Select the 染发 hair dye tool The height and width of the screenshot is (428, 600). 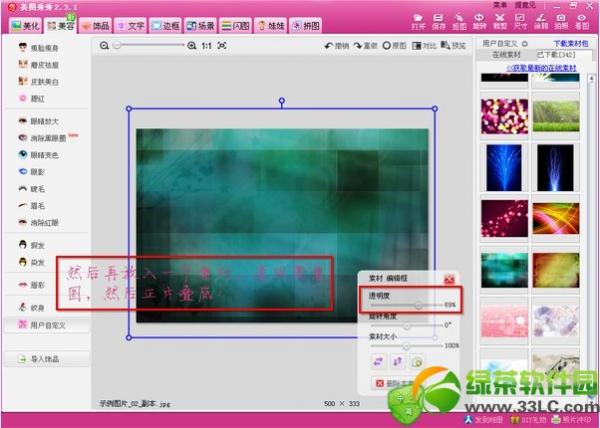click(x=32, y=262)
